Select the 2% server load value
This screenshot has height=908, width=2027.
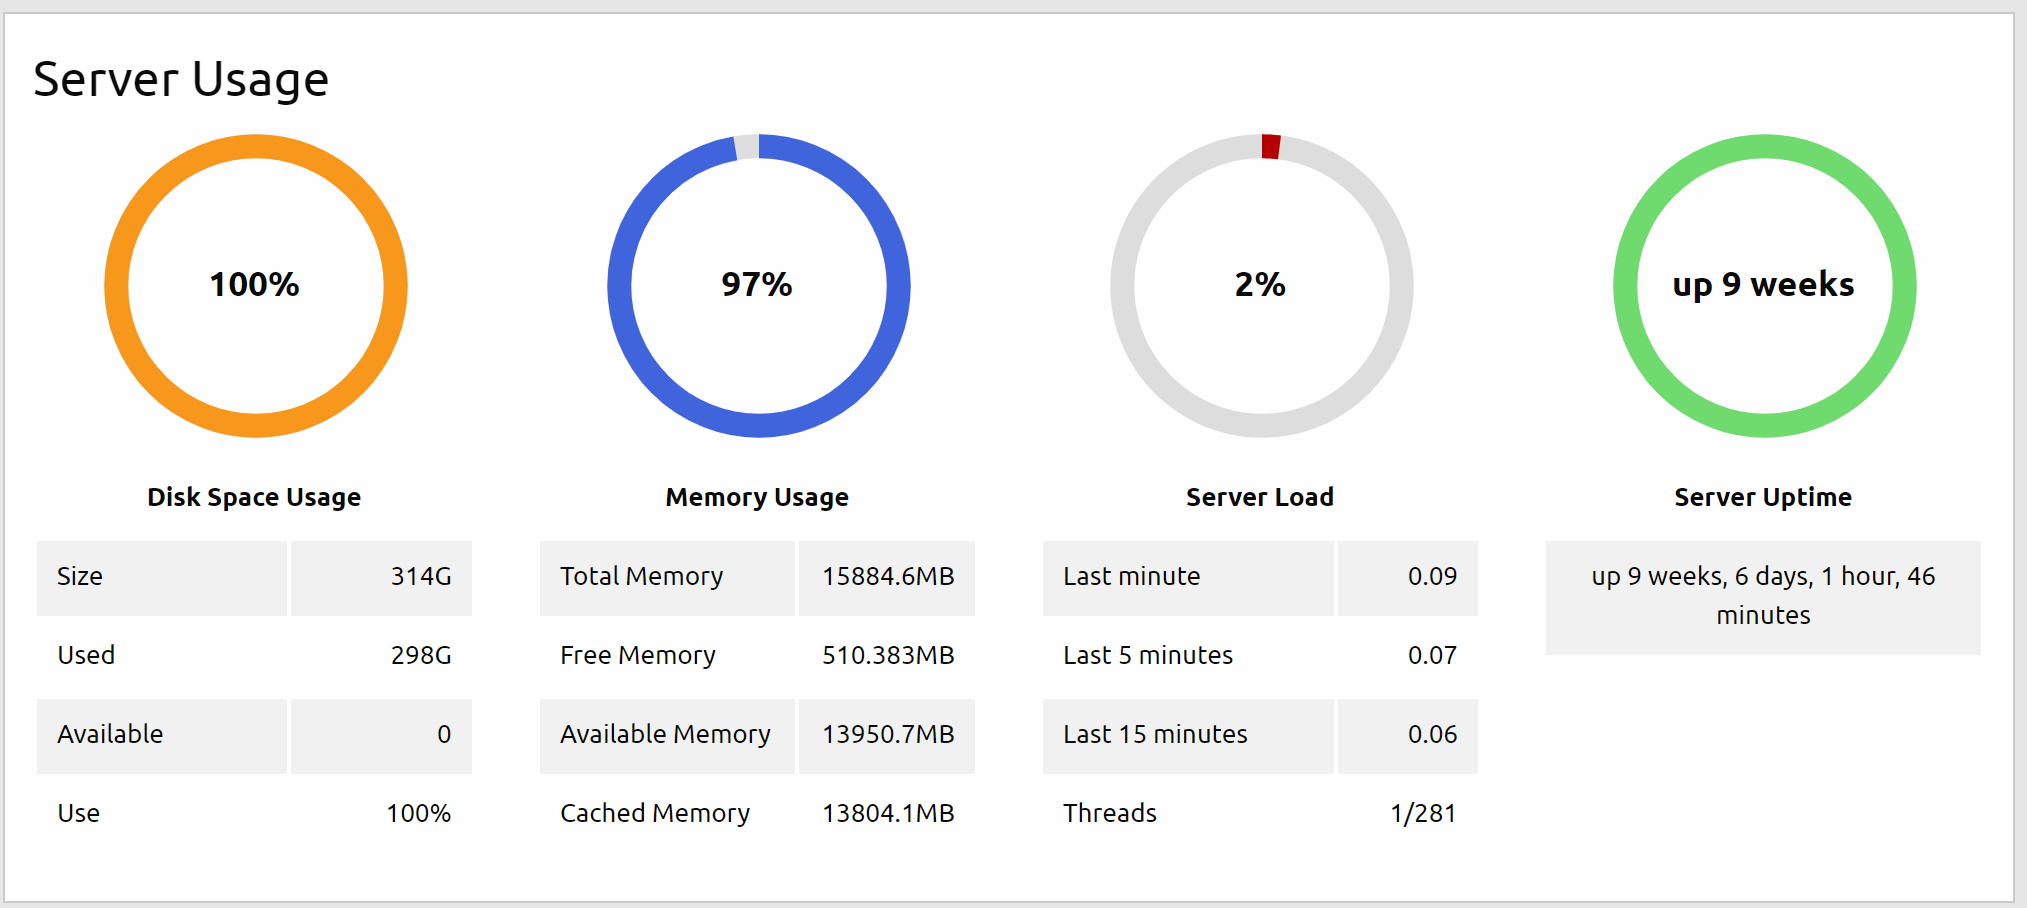coord(1260,285)
